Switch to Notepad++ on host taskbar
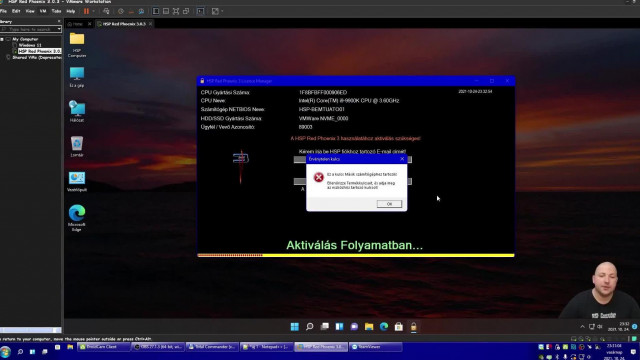 (266, 347)
